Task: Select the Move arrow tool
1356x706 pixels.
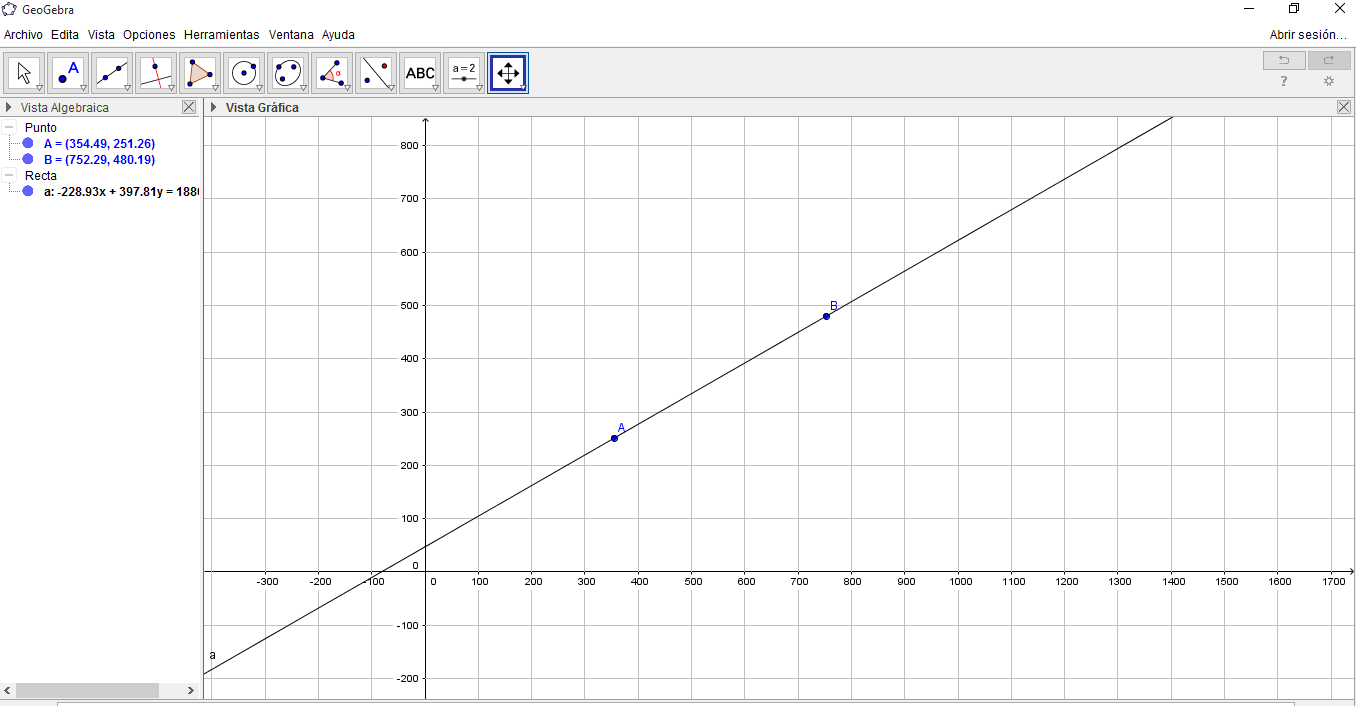Action: click(23, 71)
